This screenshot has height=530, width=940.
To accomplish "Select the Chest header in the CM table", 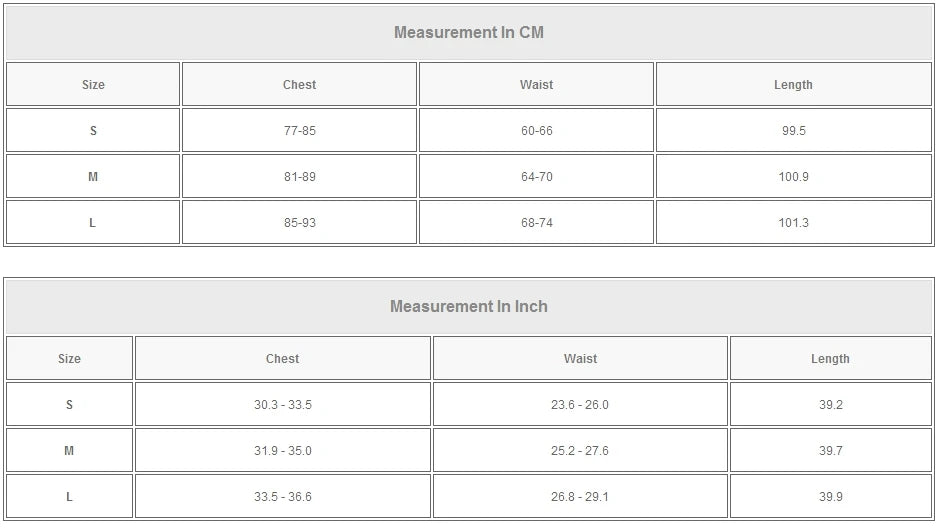I will pos(299,85).
